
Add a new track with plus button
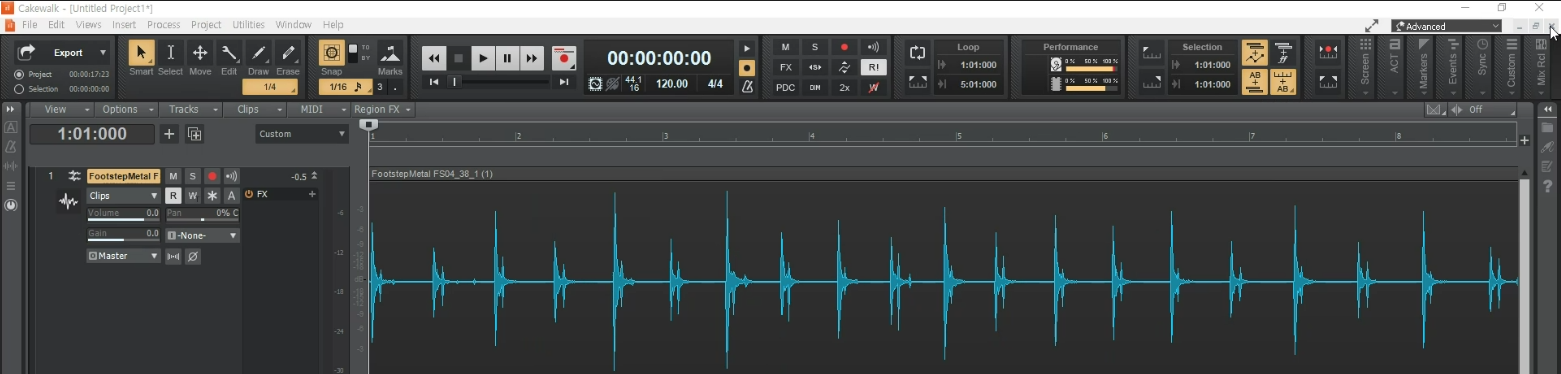(x=169, y=134)
